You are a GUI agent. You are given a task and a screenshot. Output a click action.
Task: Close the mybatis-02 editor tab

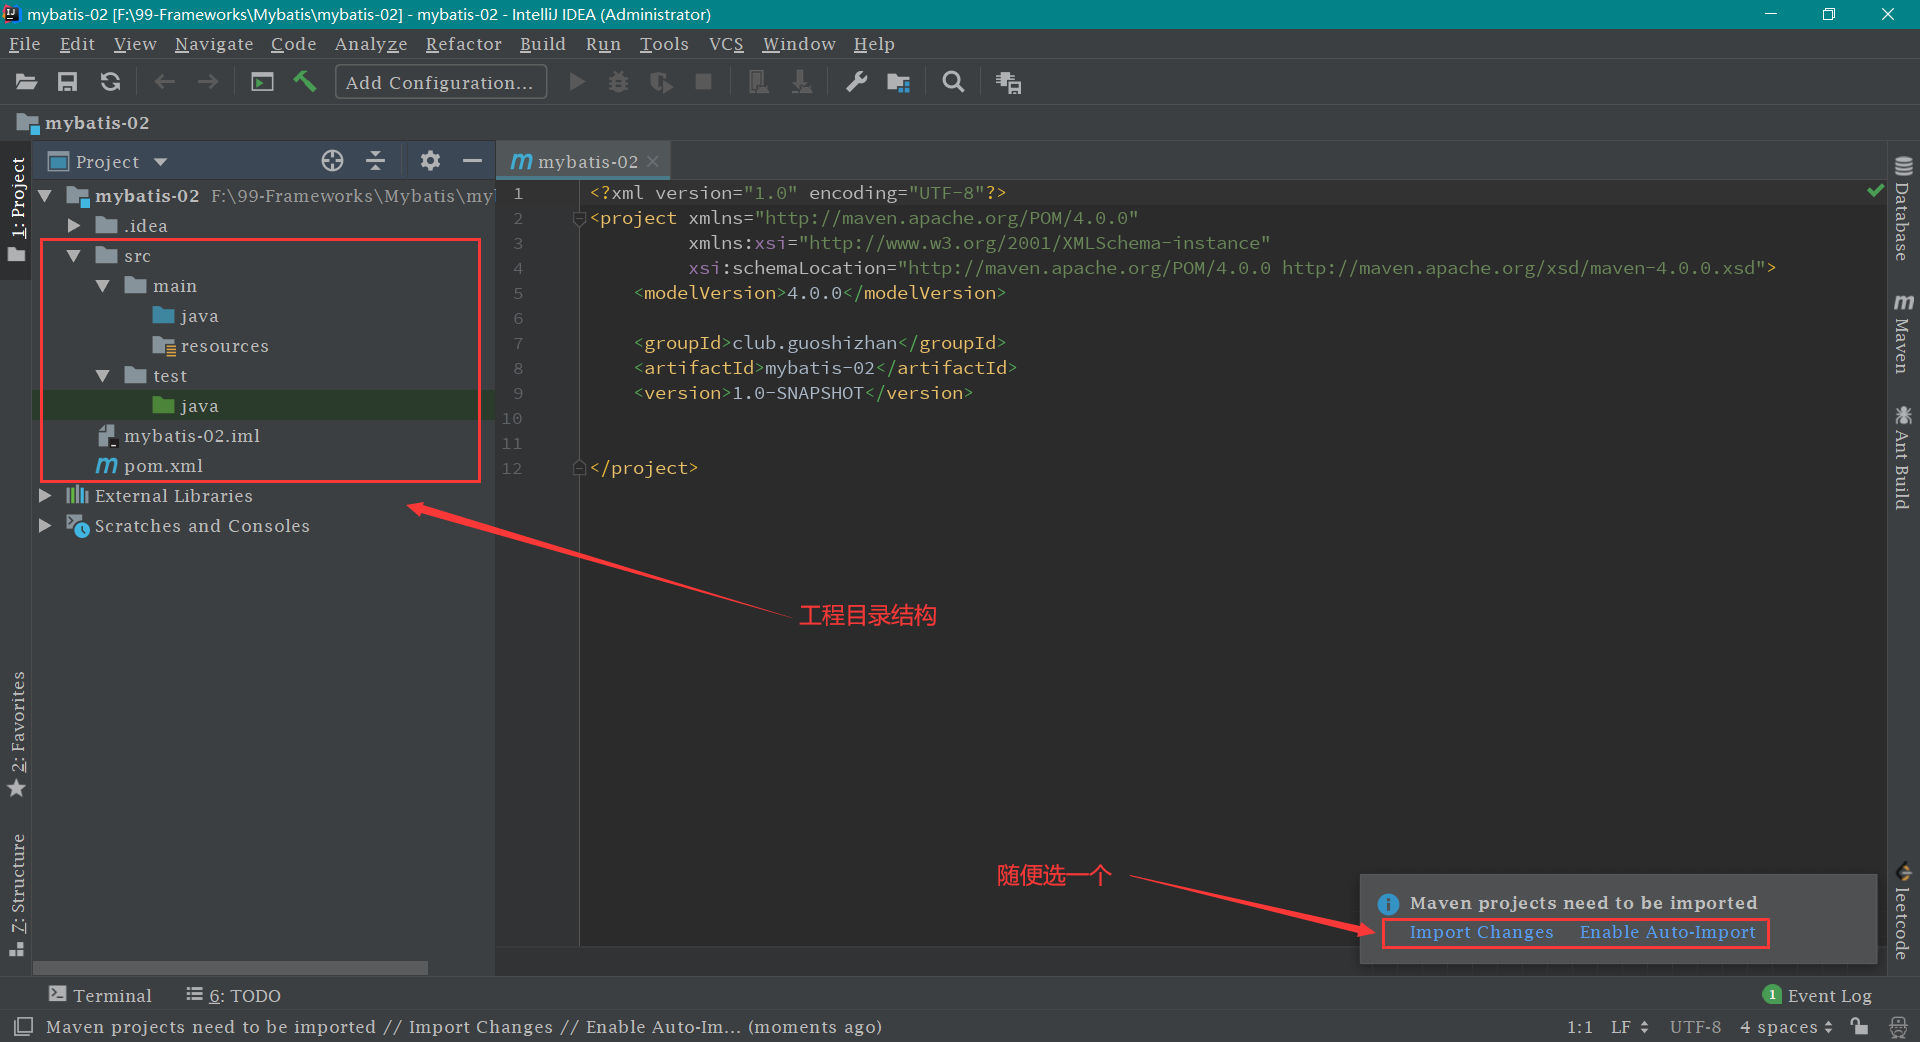point(653,161)
